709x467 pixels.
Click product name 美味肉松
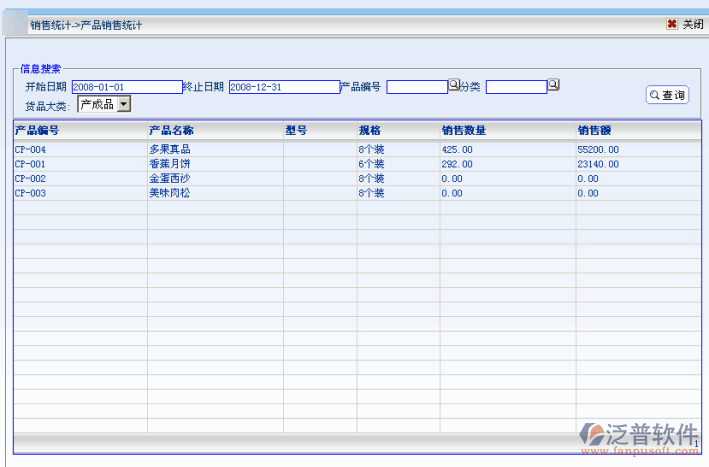[170, 193]
